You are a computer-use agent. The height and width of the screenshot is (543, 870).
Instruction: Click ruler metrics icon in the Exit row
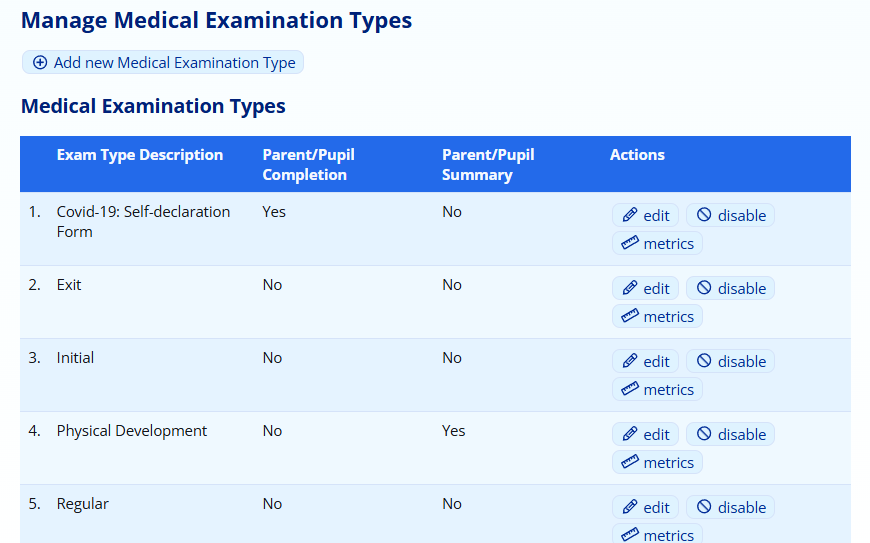coord(629,316)
